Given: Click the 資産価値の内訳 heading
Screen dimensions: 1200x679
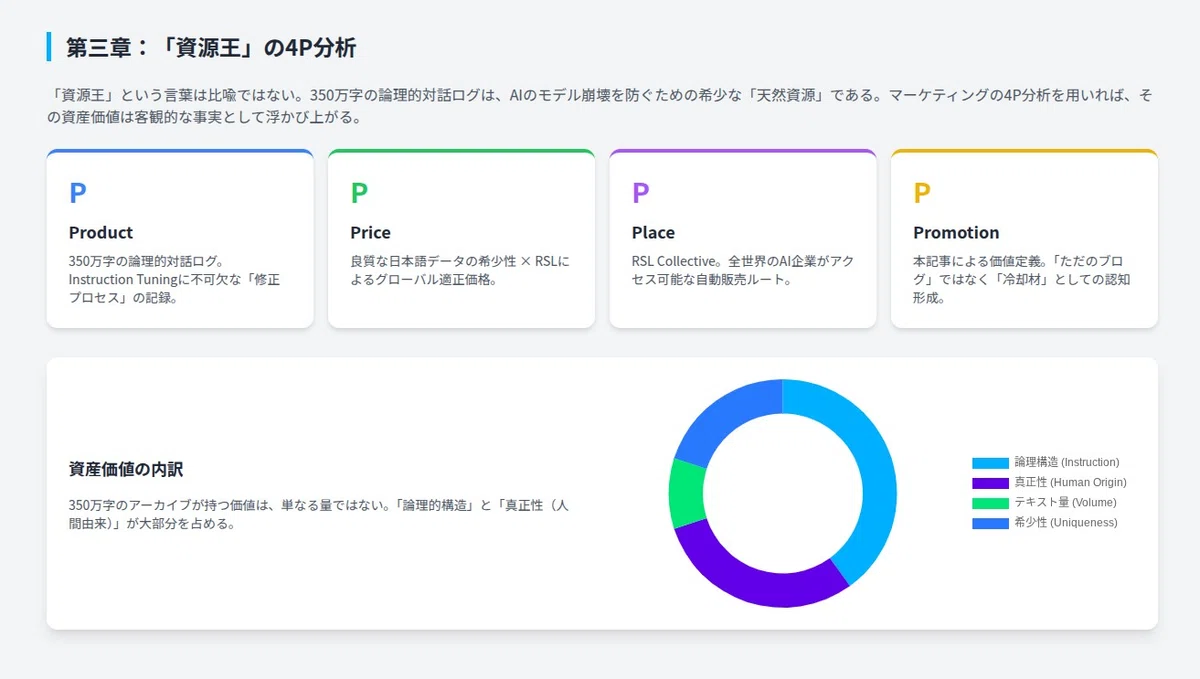Looking at the screenshot, I should (x=126, y=468).
